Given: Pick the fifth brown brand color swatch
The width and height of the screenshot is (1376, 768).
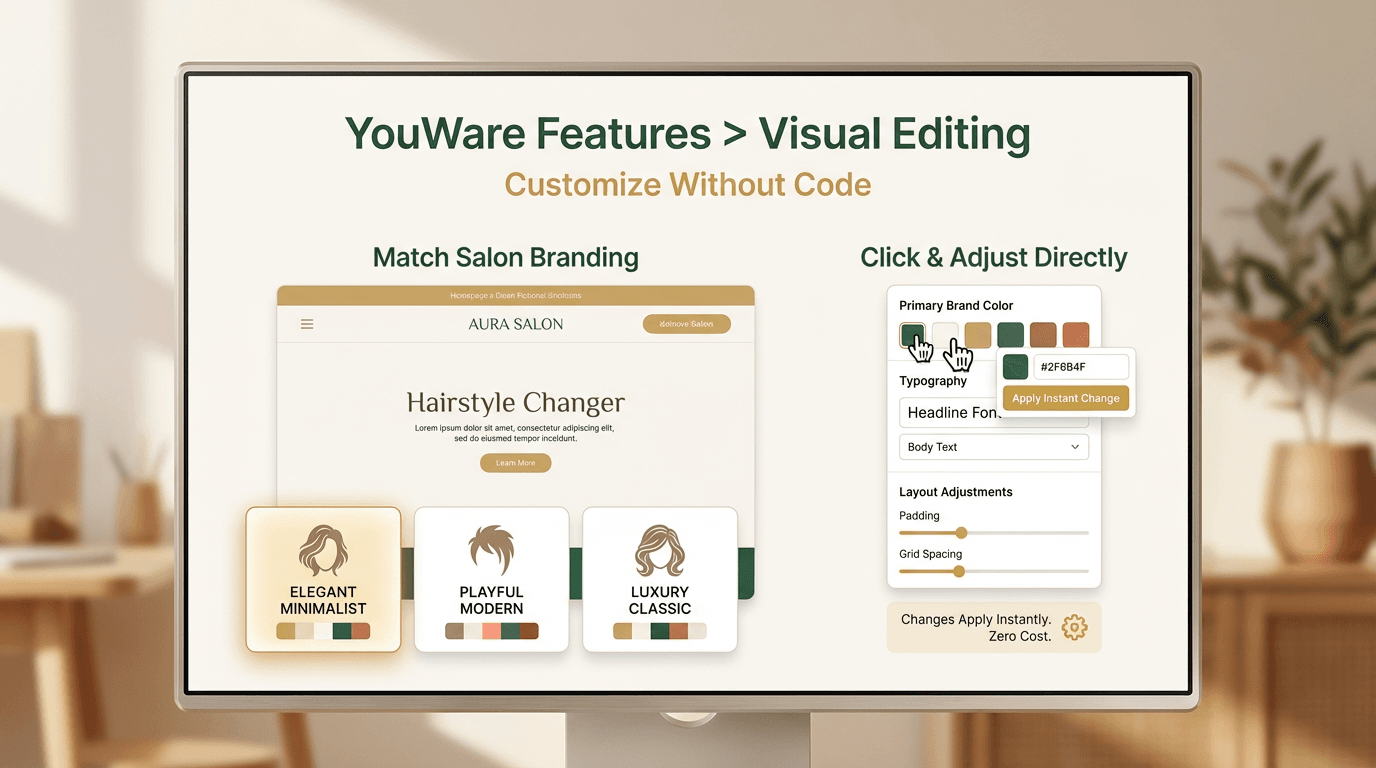Looking at the screenshot, I should pos(1043,335).
